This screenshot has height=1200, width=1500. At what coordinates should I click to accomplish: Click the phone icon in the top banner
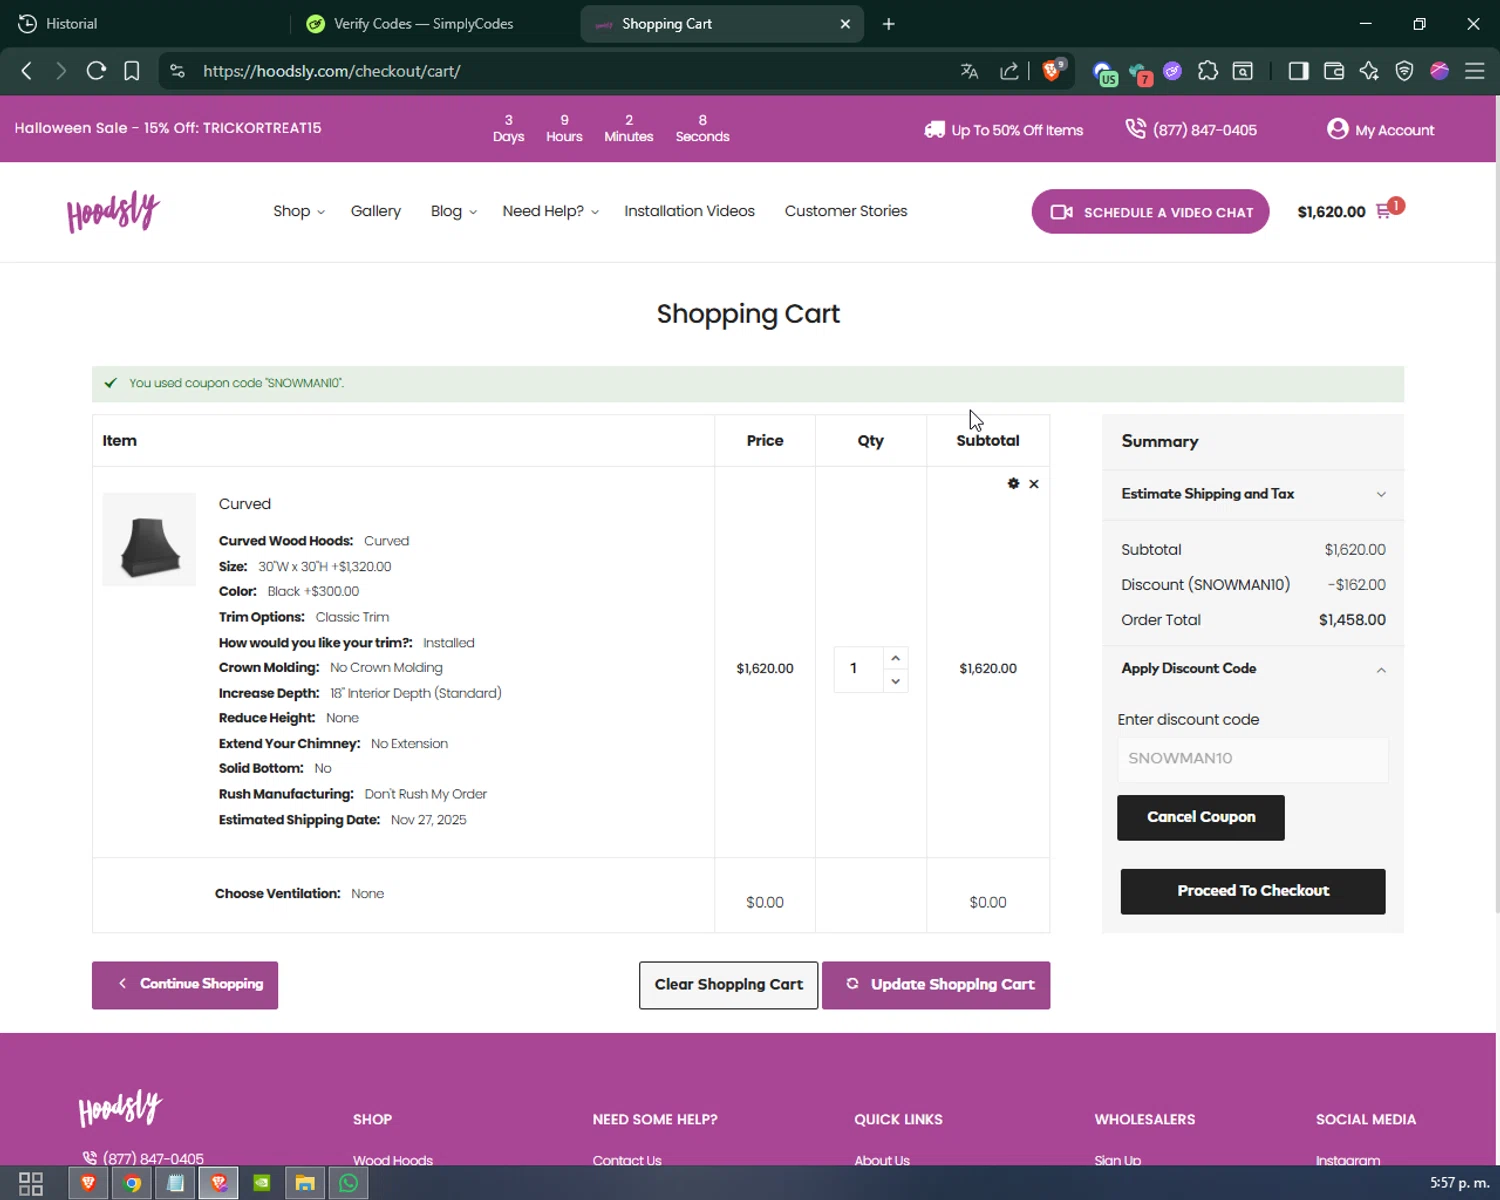coord(1135,128)
